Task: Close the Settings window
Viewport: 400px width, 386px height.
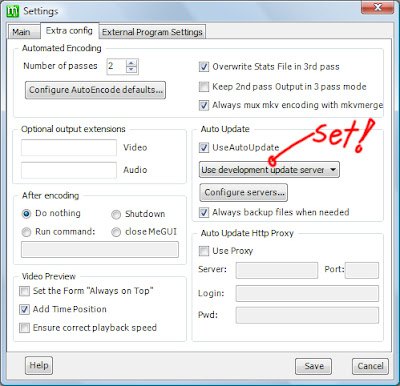Action: pos(377,7)
